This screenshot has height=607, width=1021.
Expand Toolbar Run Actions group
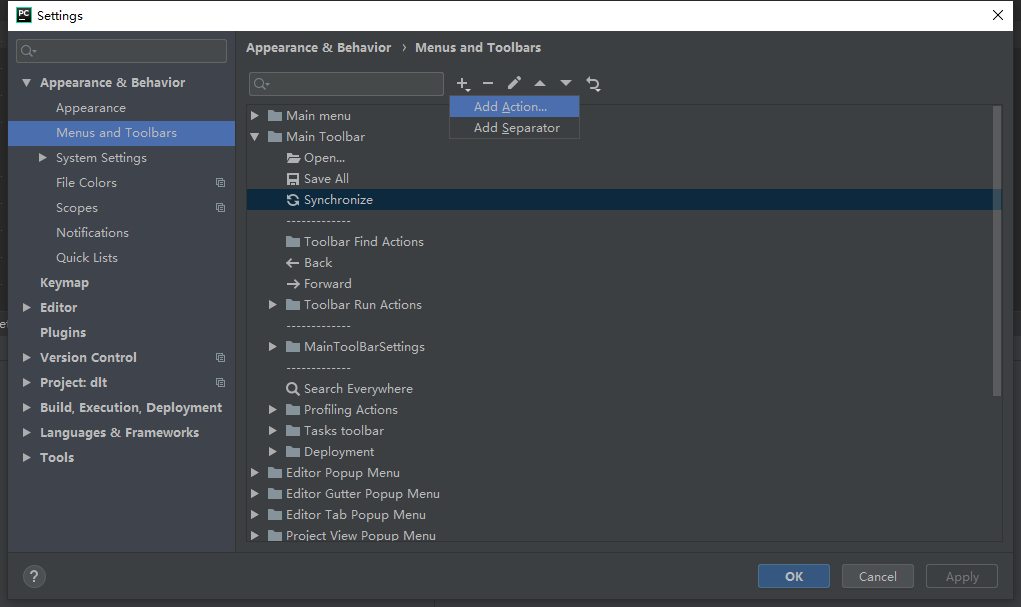(x=273, y=305)
